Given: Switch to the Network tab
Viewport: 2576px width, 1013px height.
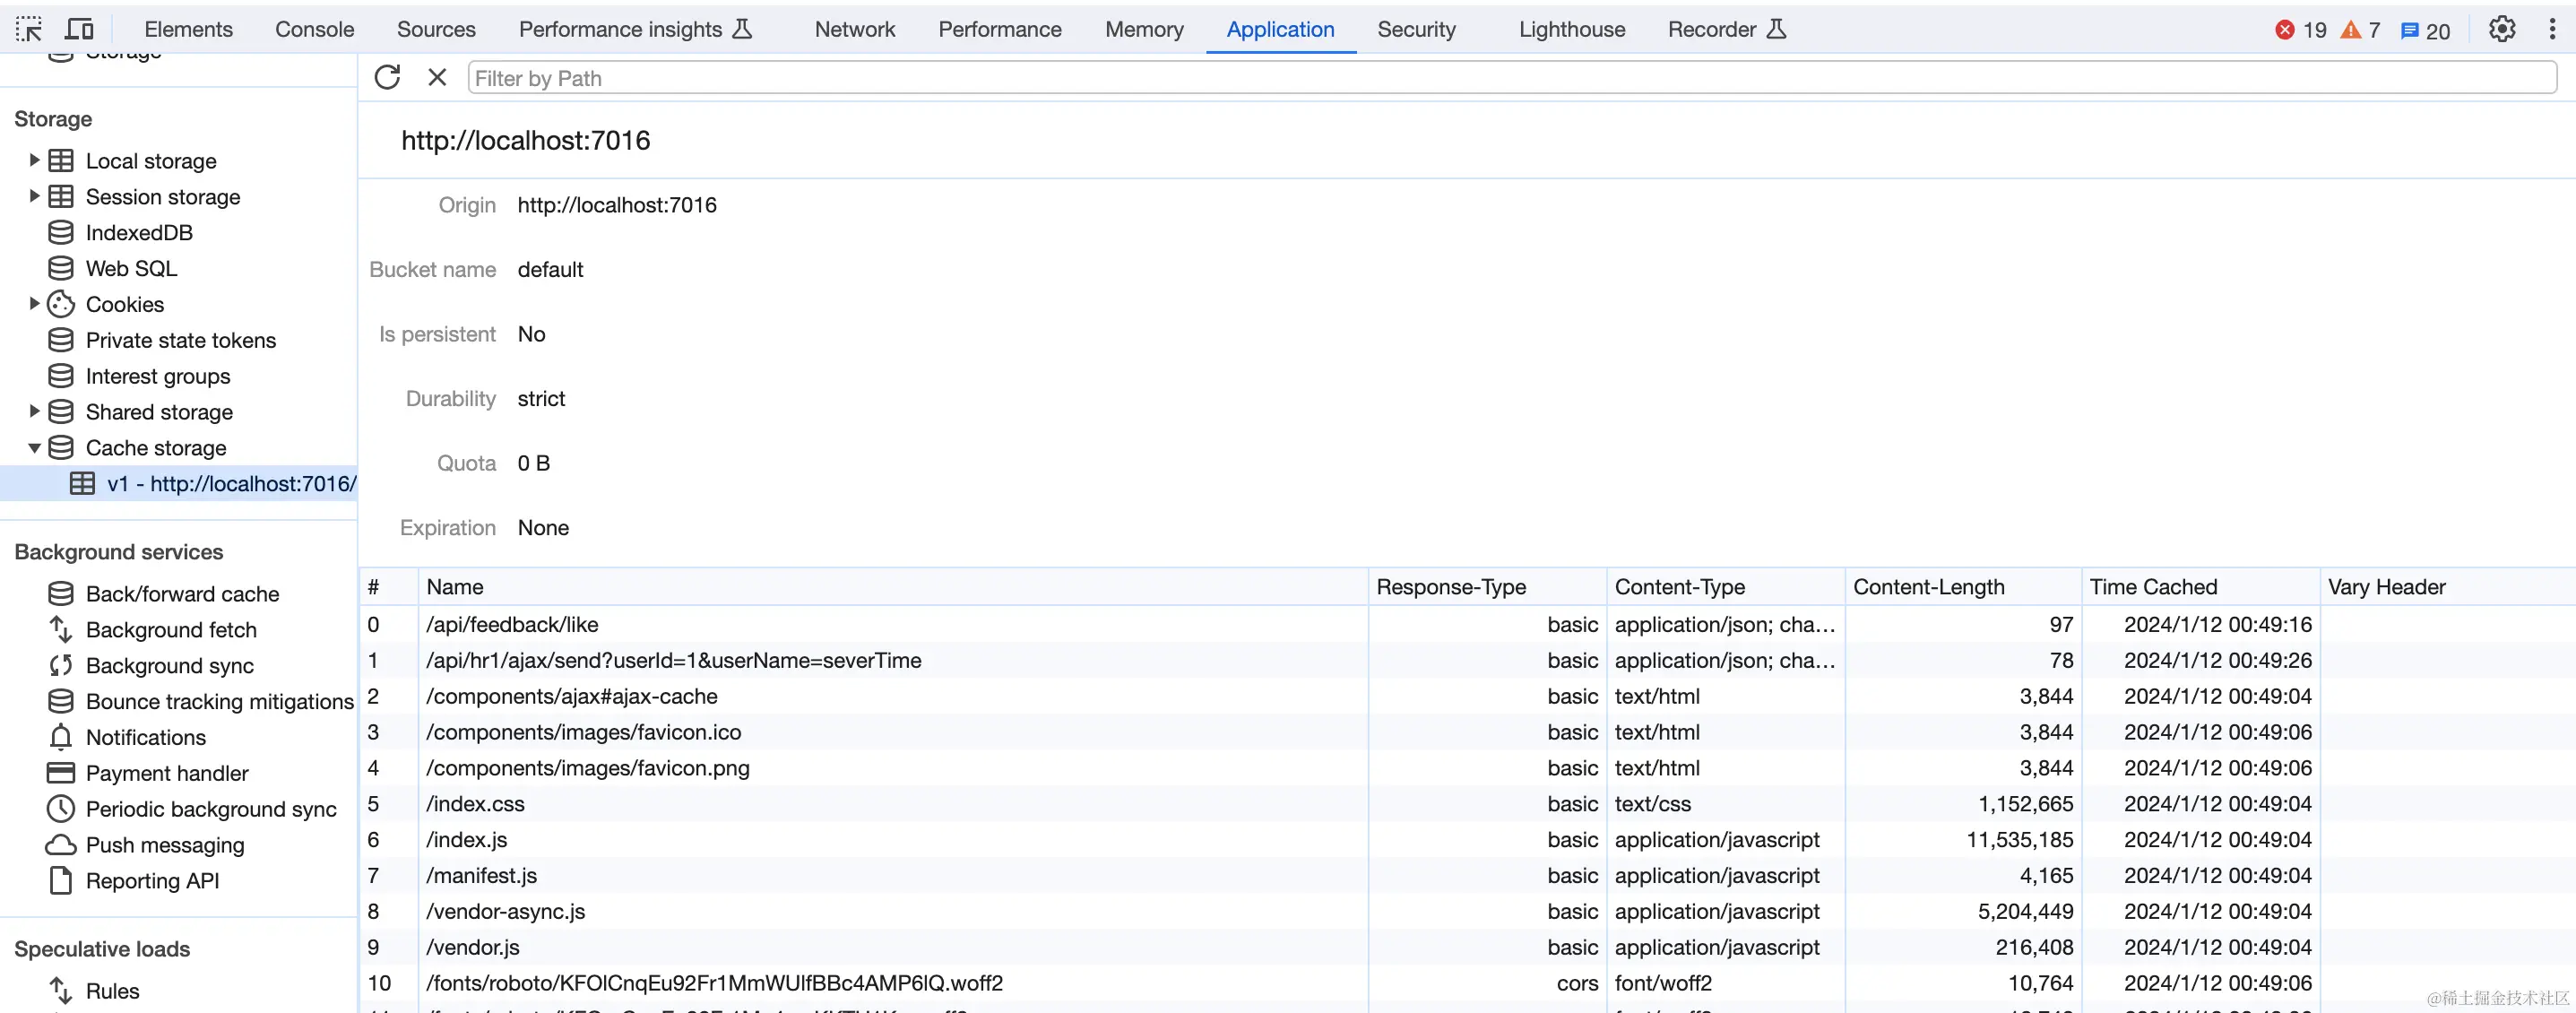Looking at the screenshot, I should coord(854,29).
